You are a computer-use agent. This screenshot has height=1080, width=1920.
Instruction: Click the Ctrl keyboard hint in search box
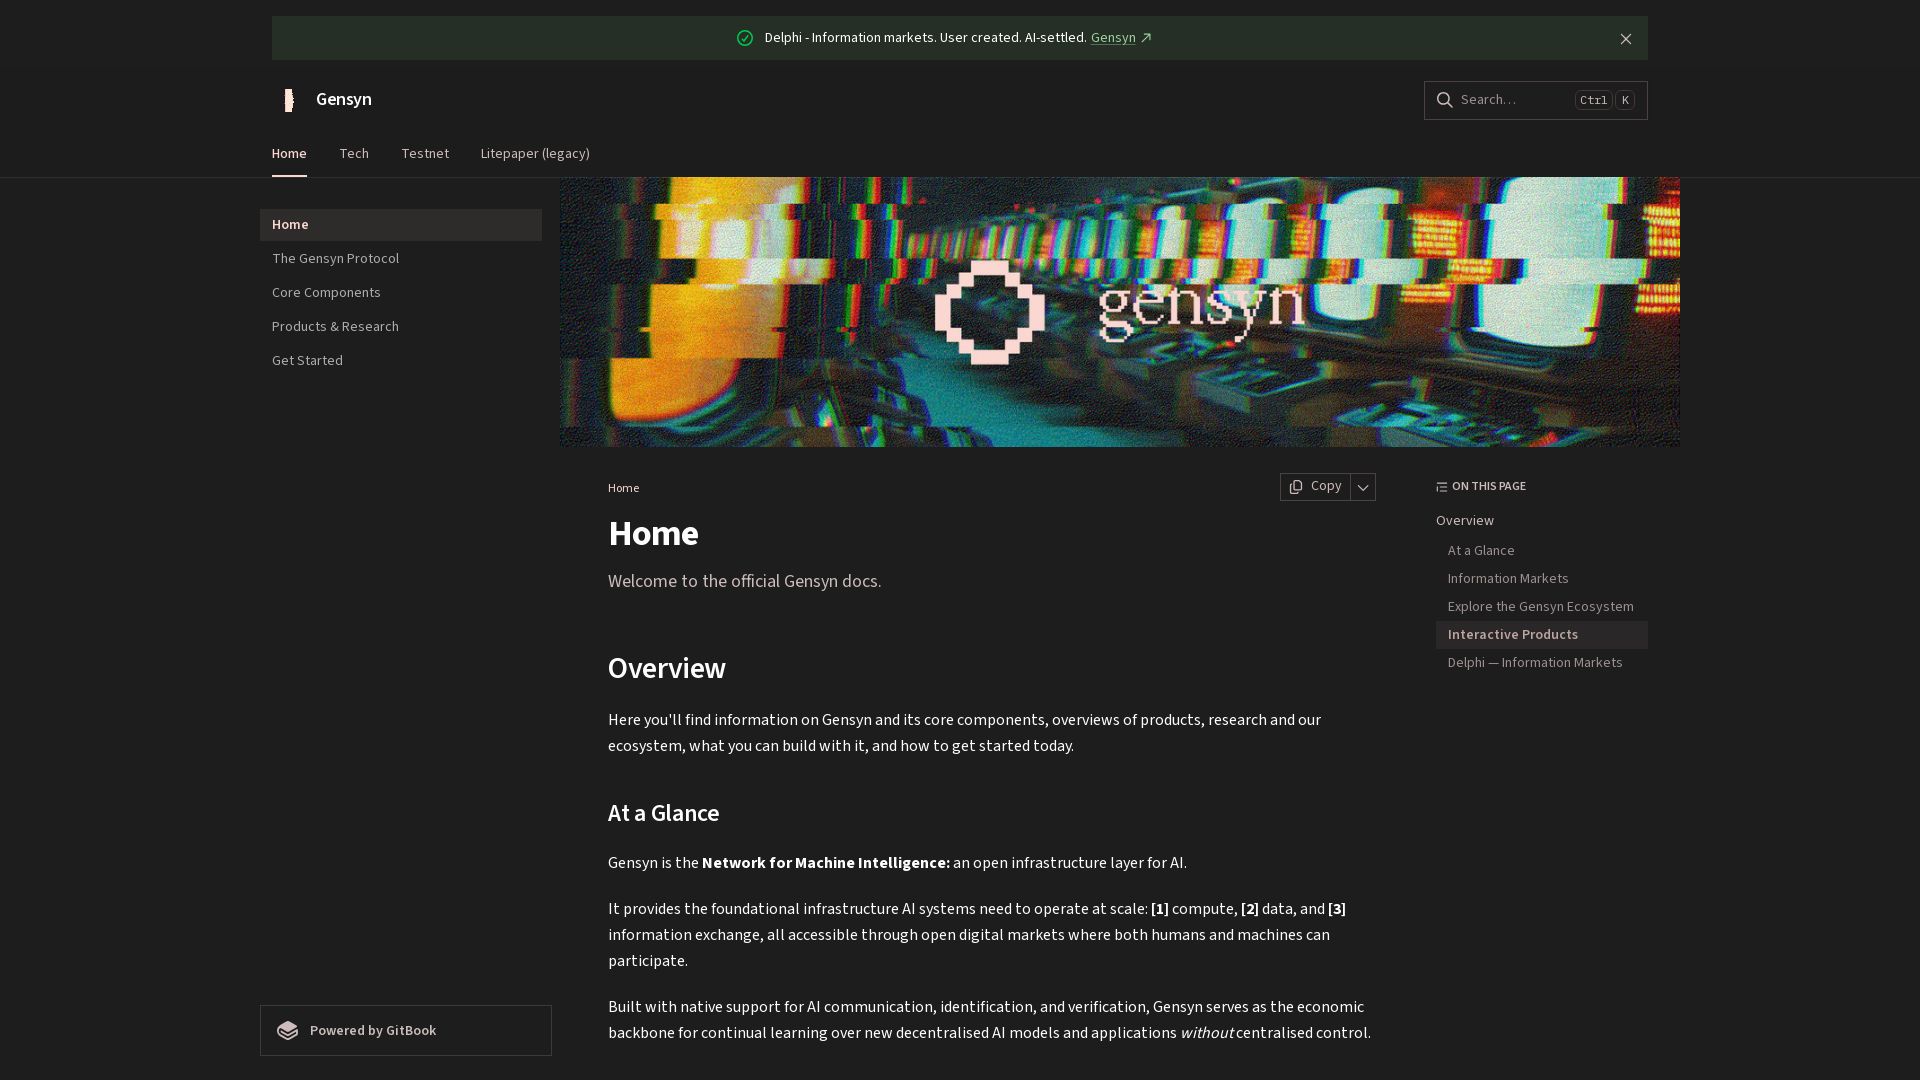[1593, 100]
